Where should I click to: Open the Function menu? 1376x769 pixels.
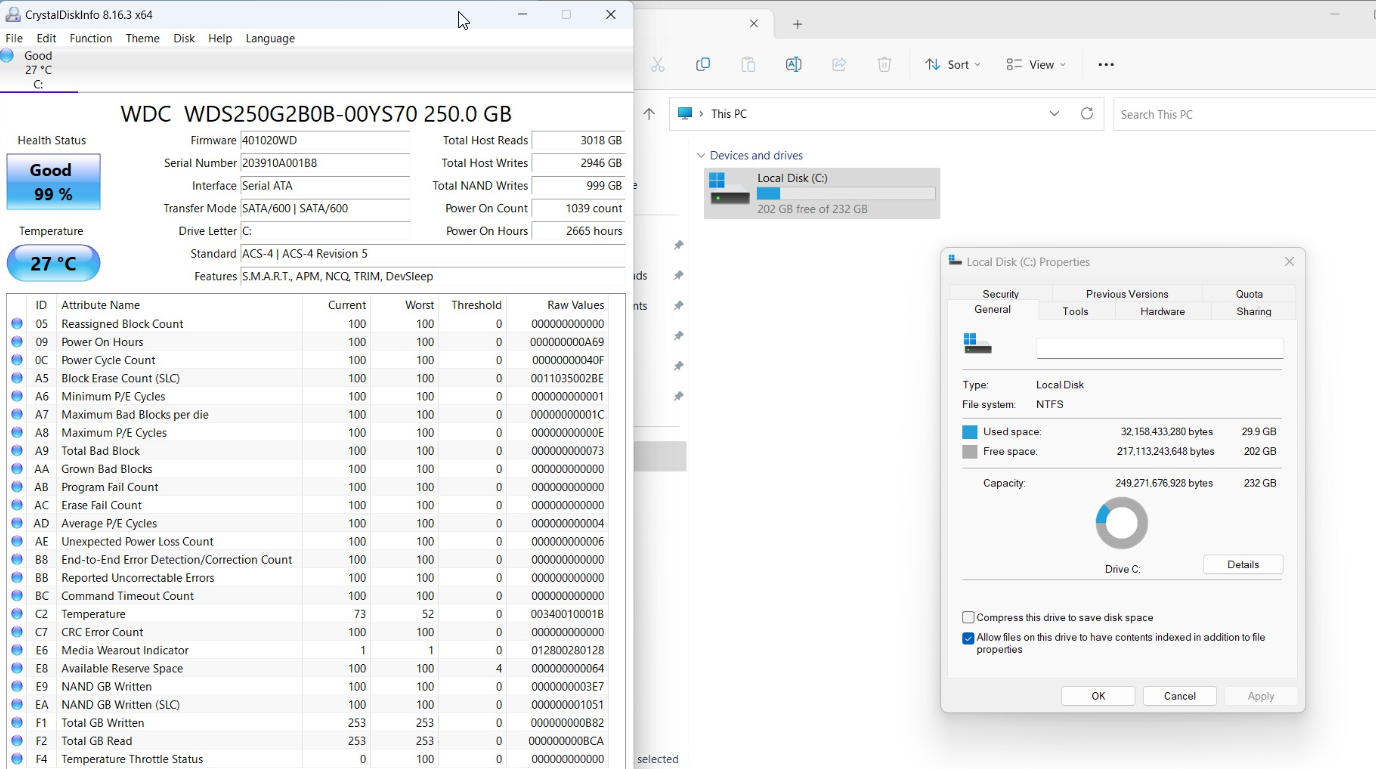[x=91, y=38]
